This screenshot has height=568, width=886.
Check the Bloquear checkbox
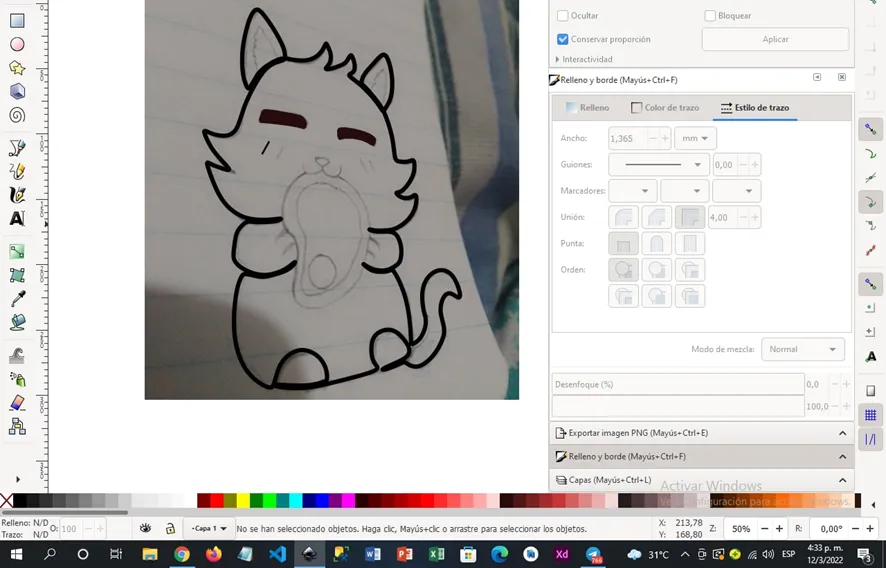[x=710, y=16]
